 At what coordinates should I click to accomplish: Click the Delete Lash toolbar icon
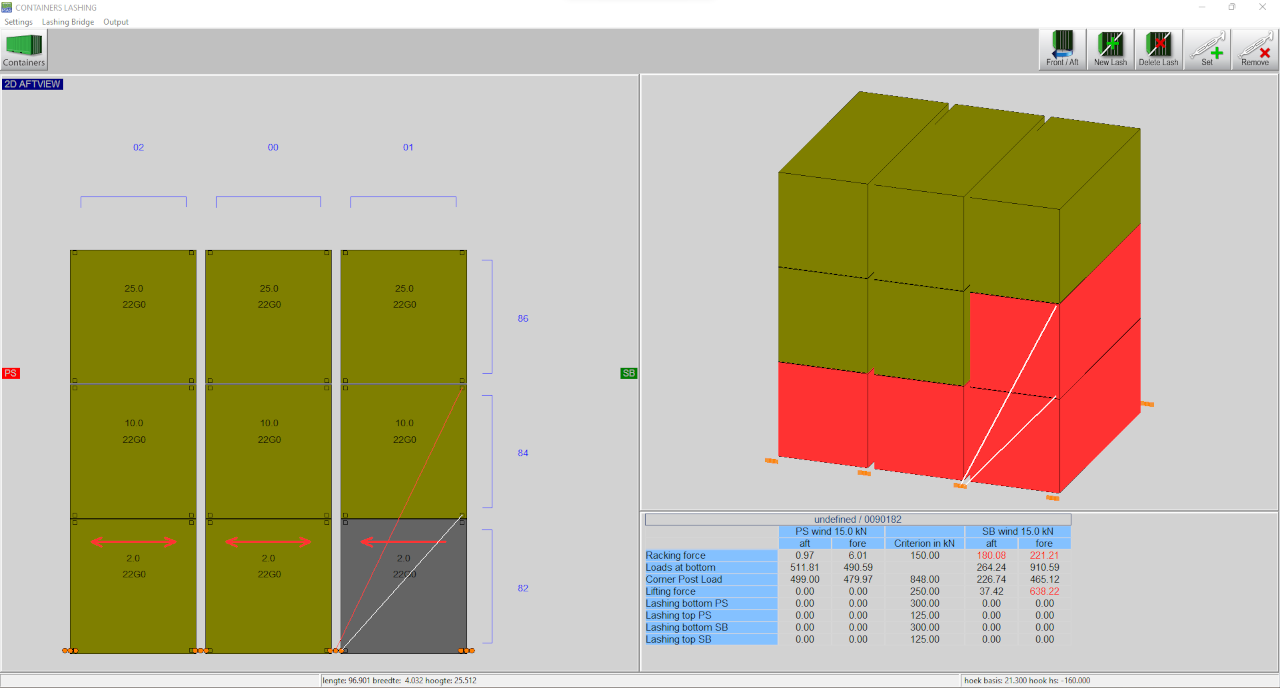click(x=1158, y=49)
